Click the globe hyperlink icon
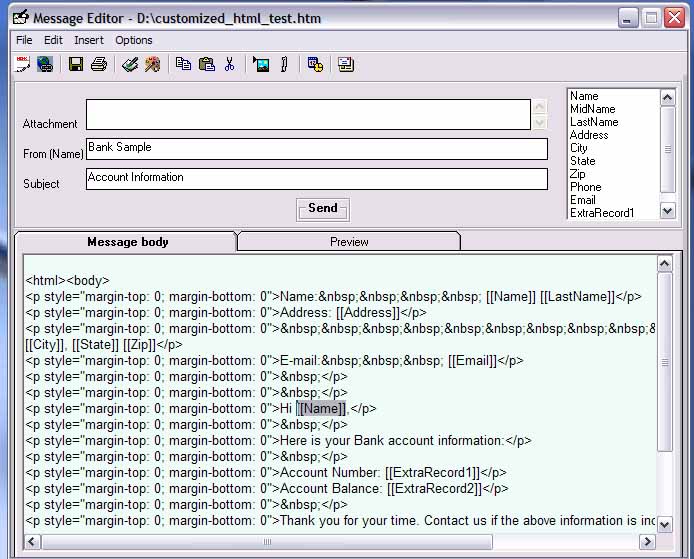 45,65
